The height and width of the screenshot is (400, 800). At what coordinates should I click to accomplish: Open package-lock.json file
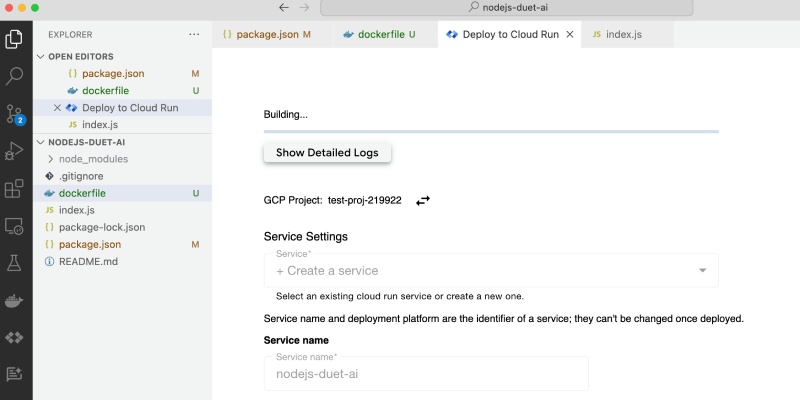tap(122, 228)
